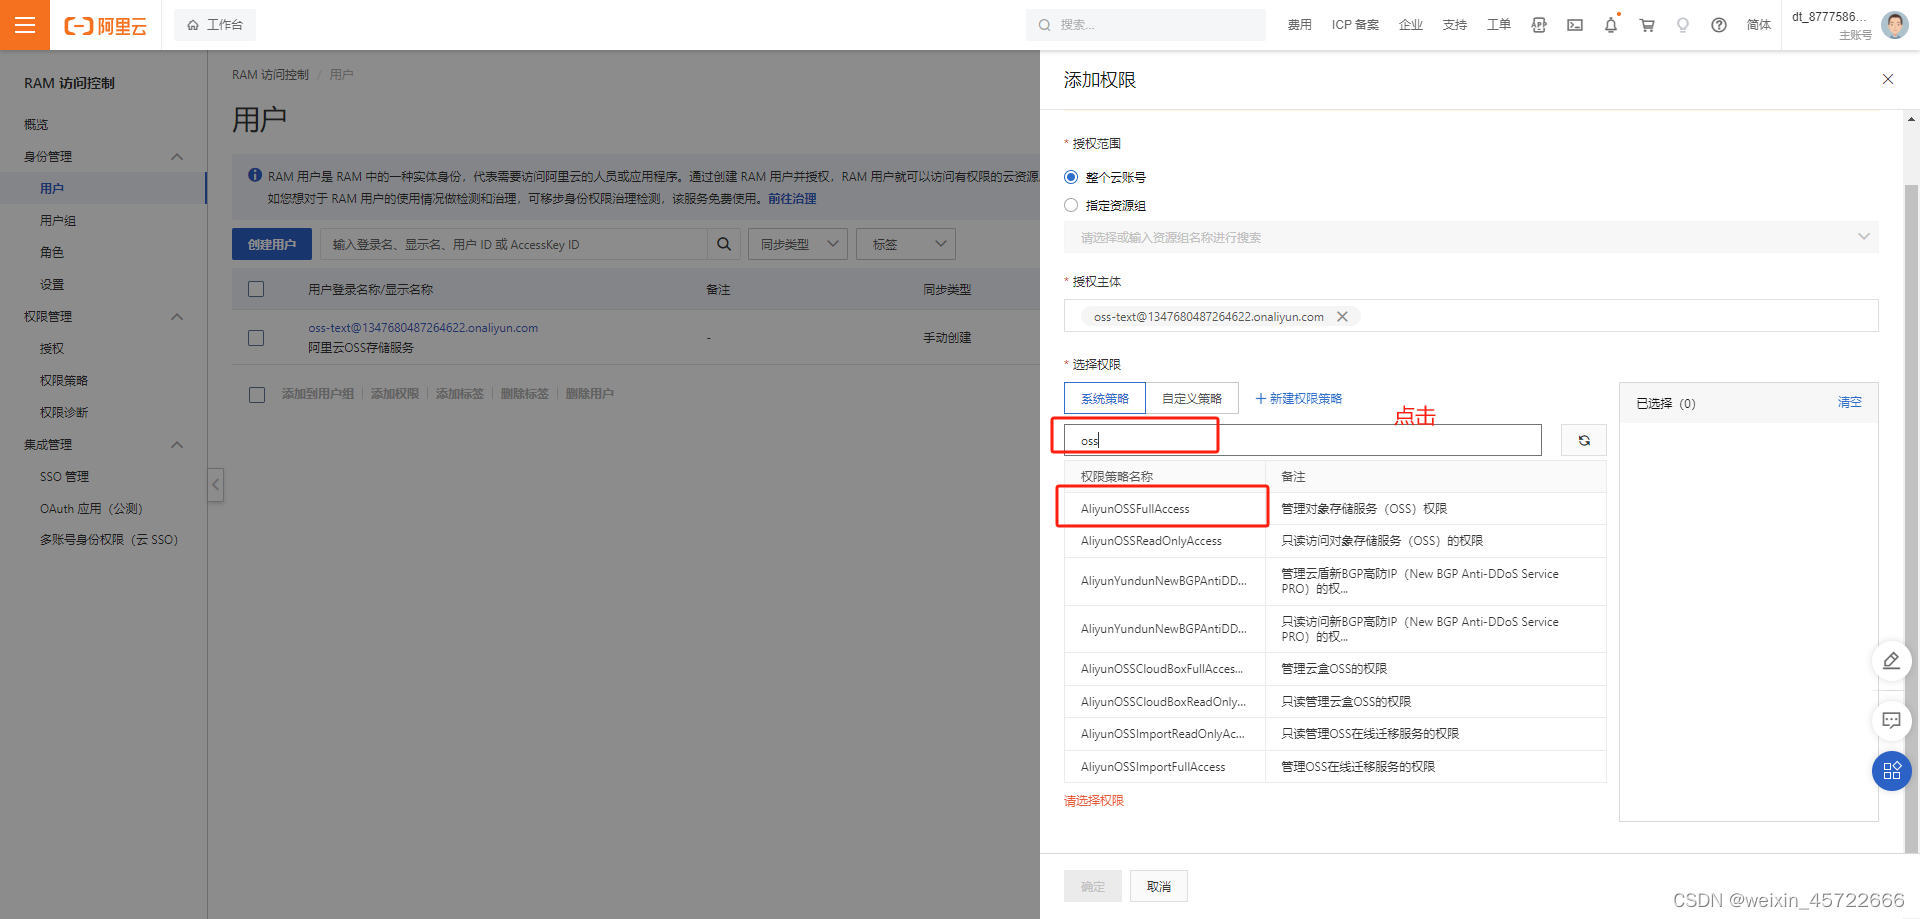This screenshot has width=1920, height=919.
Task: Open the 支持 menu
Action: point(1455,25)
